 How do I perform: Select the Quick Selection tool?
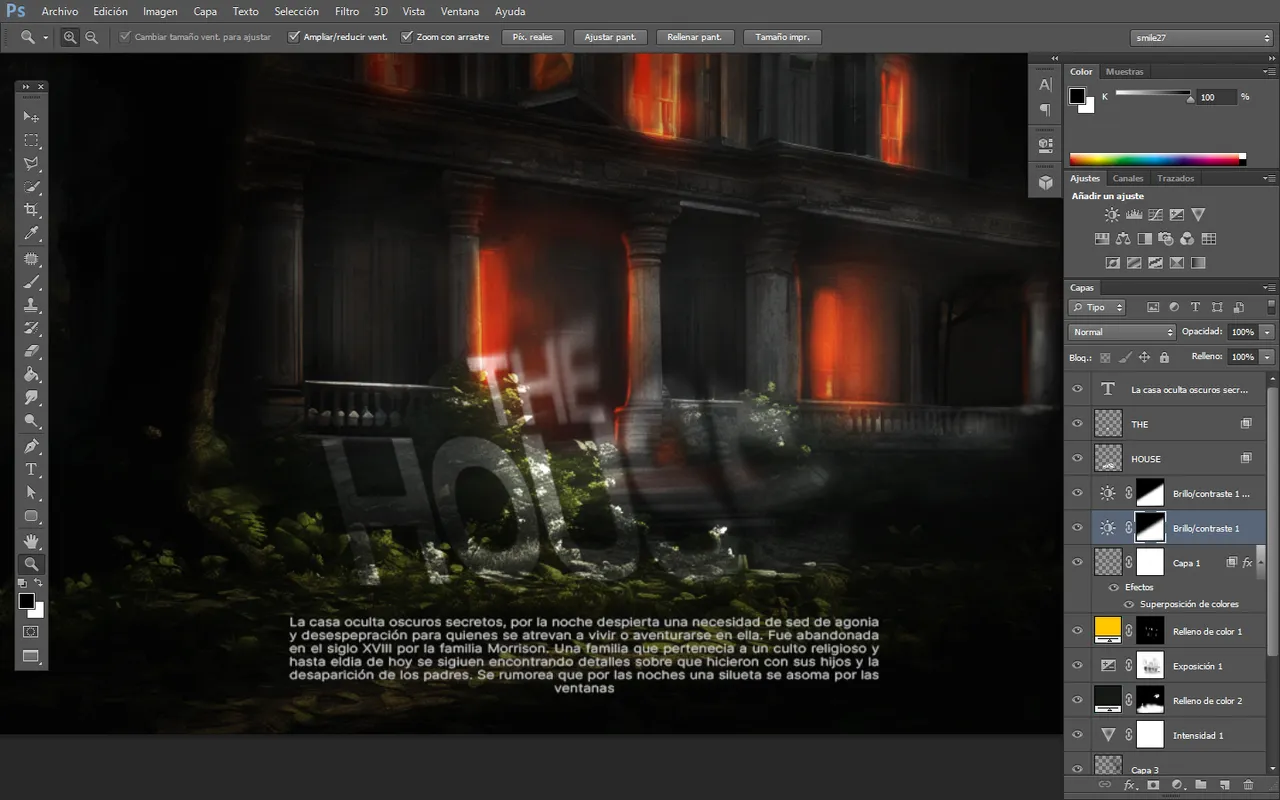tap(31, 187)
